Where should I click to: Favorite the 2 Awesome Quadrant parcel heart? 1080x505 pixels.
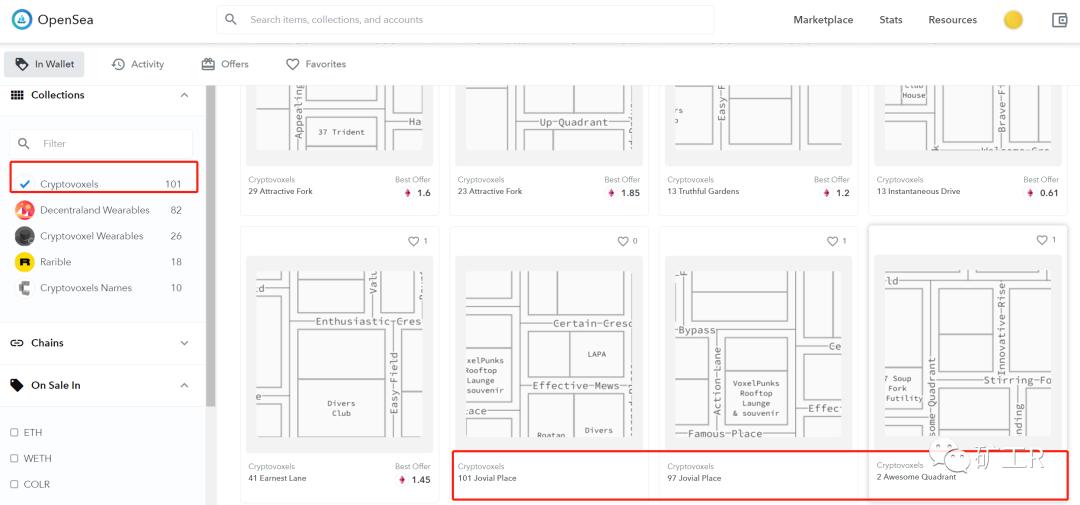pos(1042,240)
